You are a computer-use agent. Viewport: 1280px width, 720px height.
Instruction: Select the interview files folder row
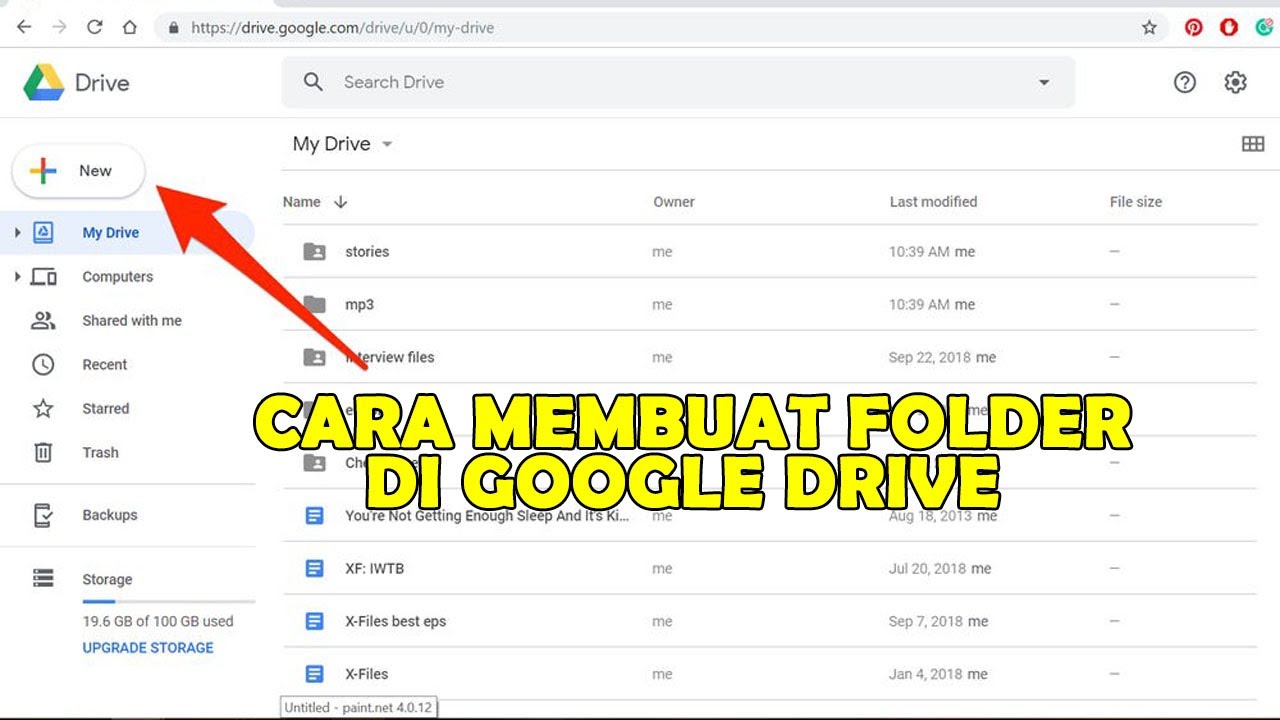(x=770, y=357)
